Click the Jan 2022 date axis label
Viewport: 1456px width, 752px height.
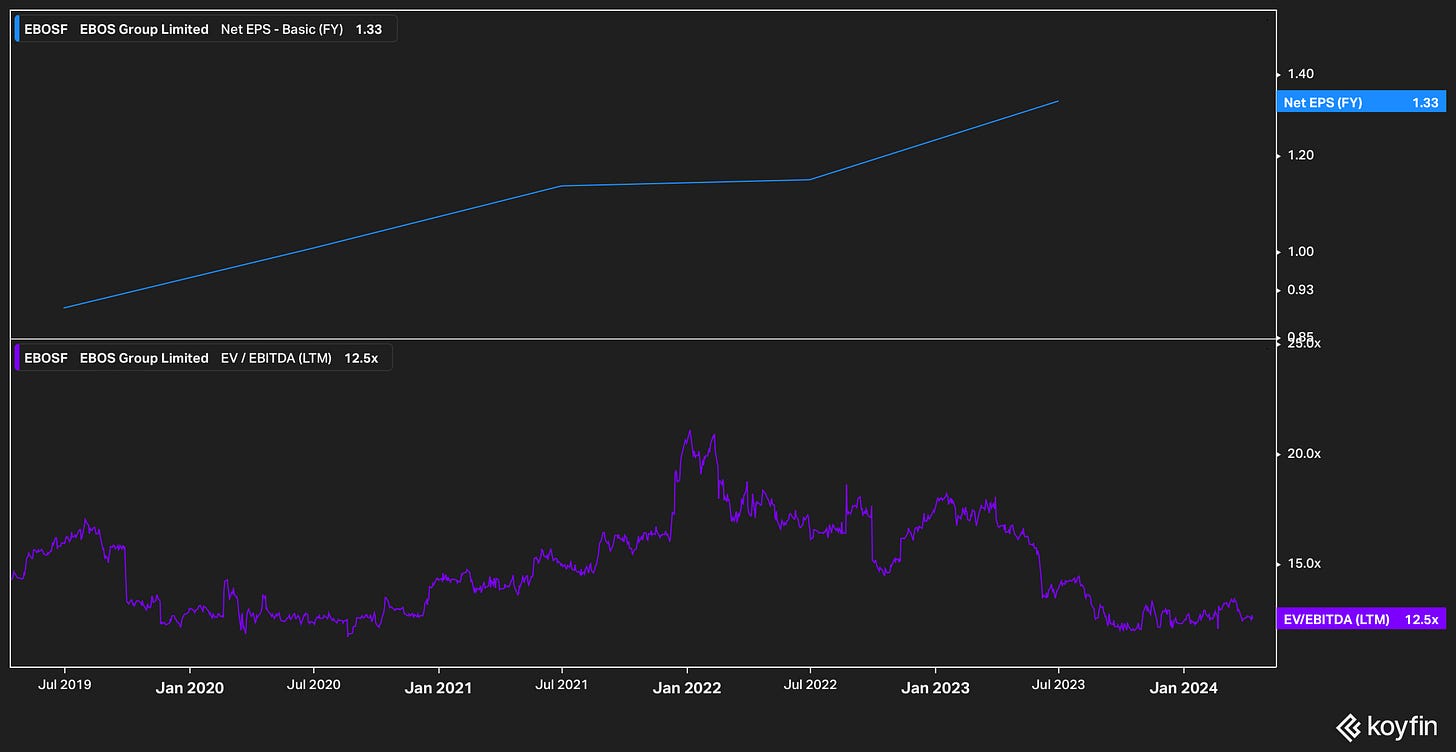(x=687, y=687)
